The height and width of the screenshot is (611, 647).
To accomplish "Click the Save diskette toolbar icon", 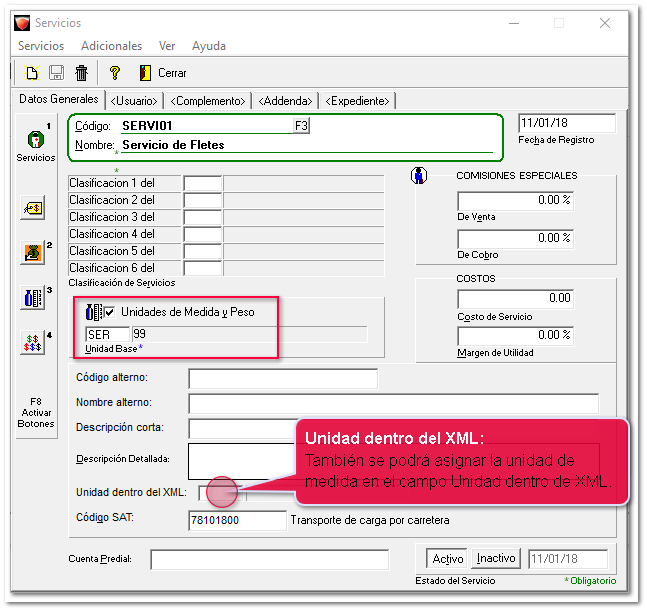I will coord(57,73).
